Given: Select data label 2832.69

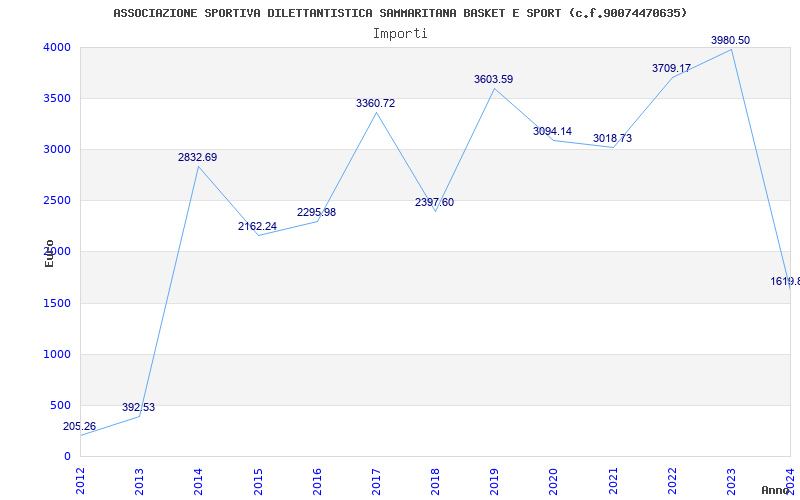Looking at the screenshot, I should 197,157.
